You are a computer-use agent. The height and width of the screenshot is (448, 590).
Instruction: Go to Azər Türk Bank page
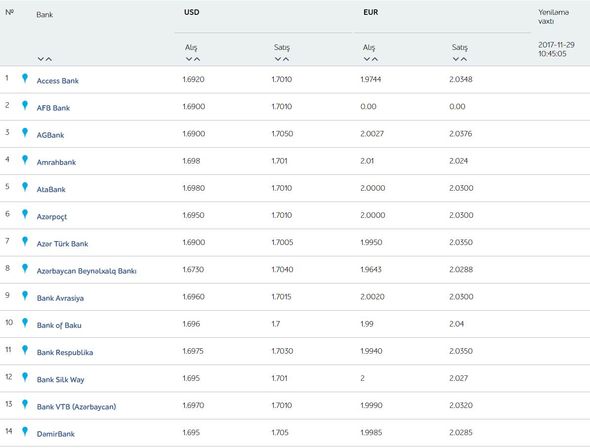tap(62, 243)
